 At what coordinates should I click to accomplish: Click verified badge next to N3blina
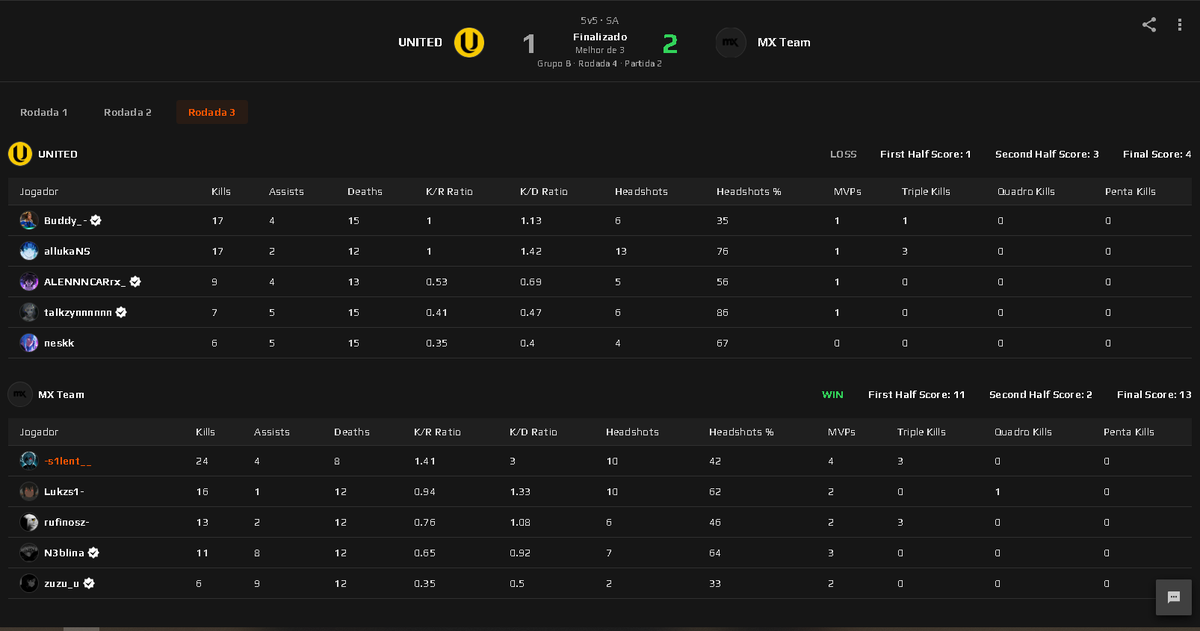click(x=93, y=553)
